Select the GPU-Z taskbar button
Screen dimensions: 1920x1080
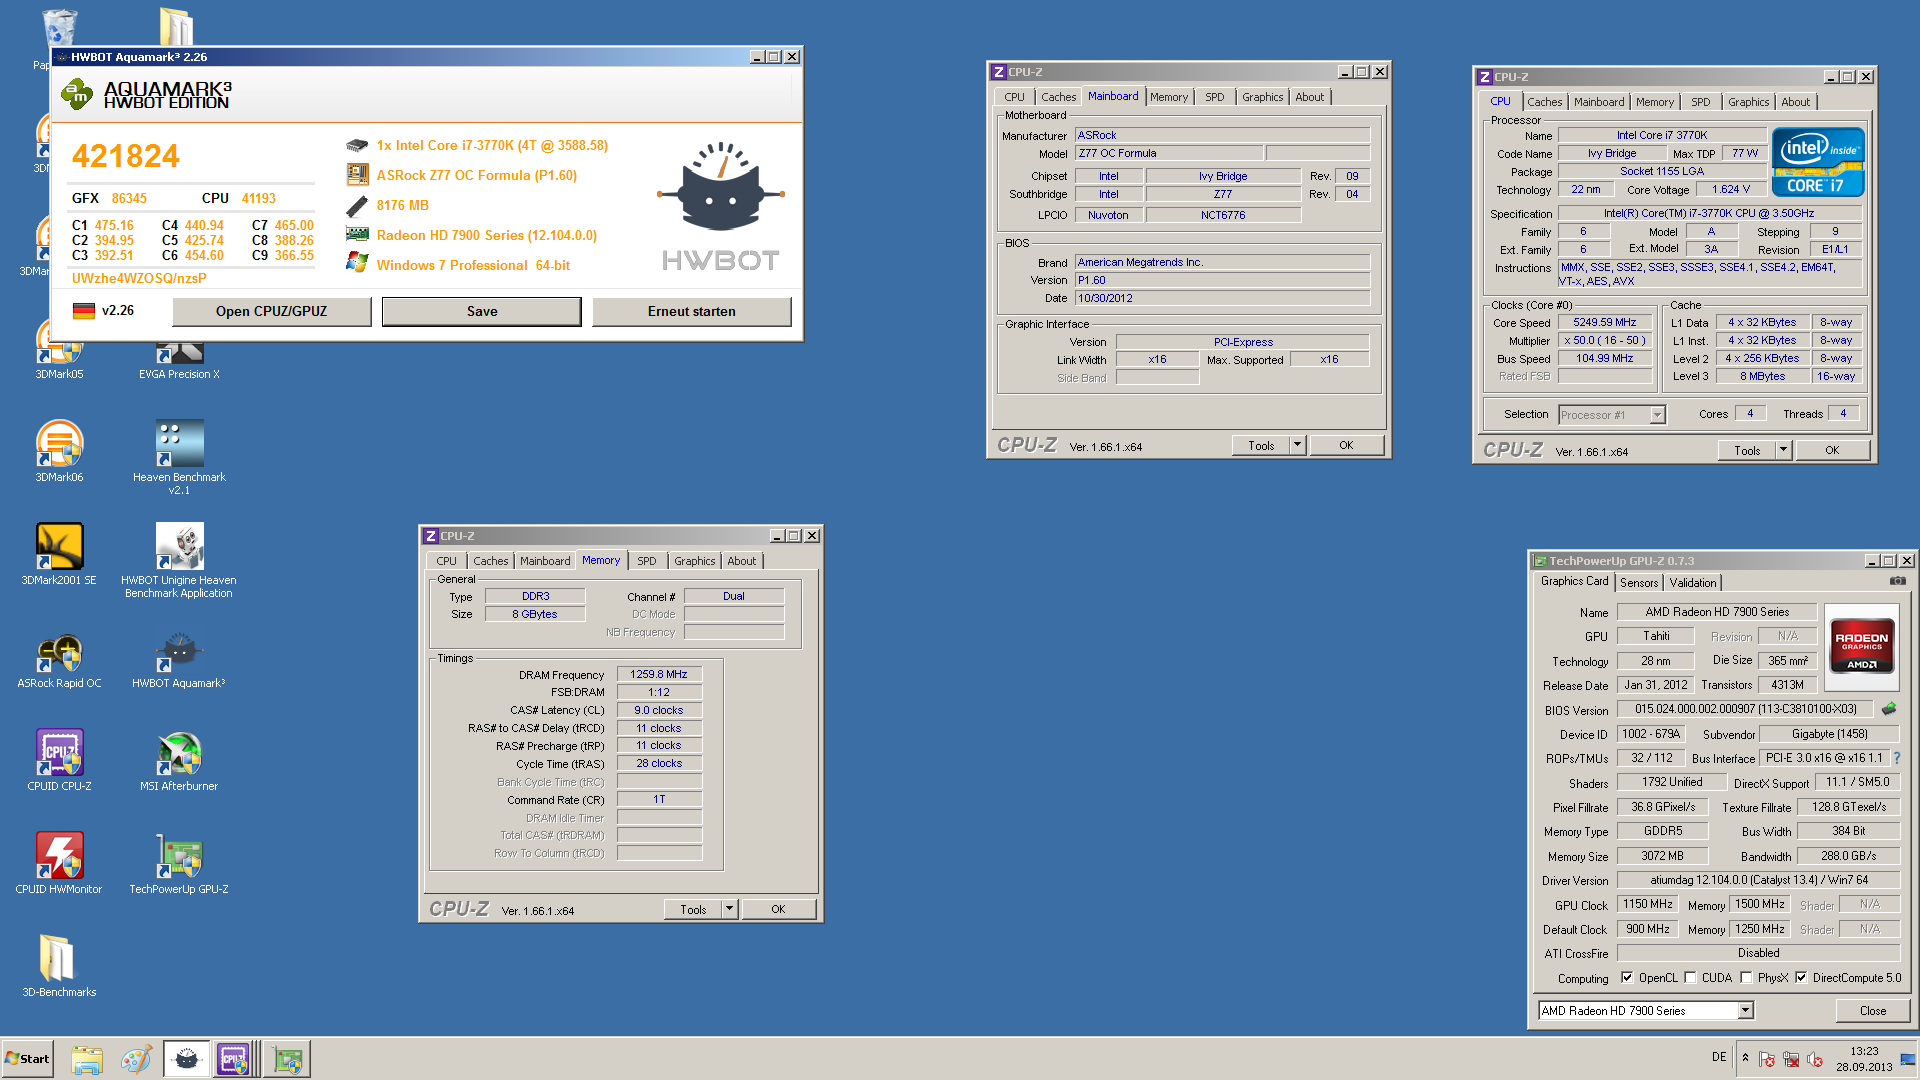tap(288, 1059)
